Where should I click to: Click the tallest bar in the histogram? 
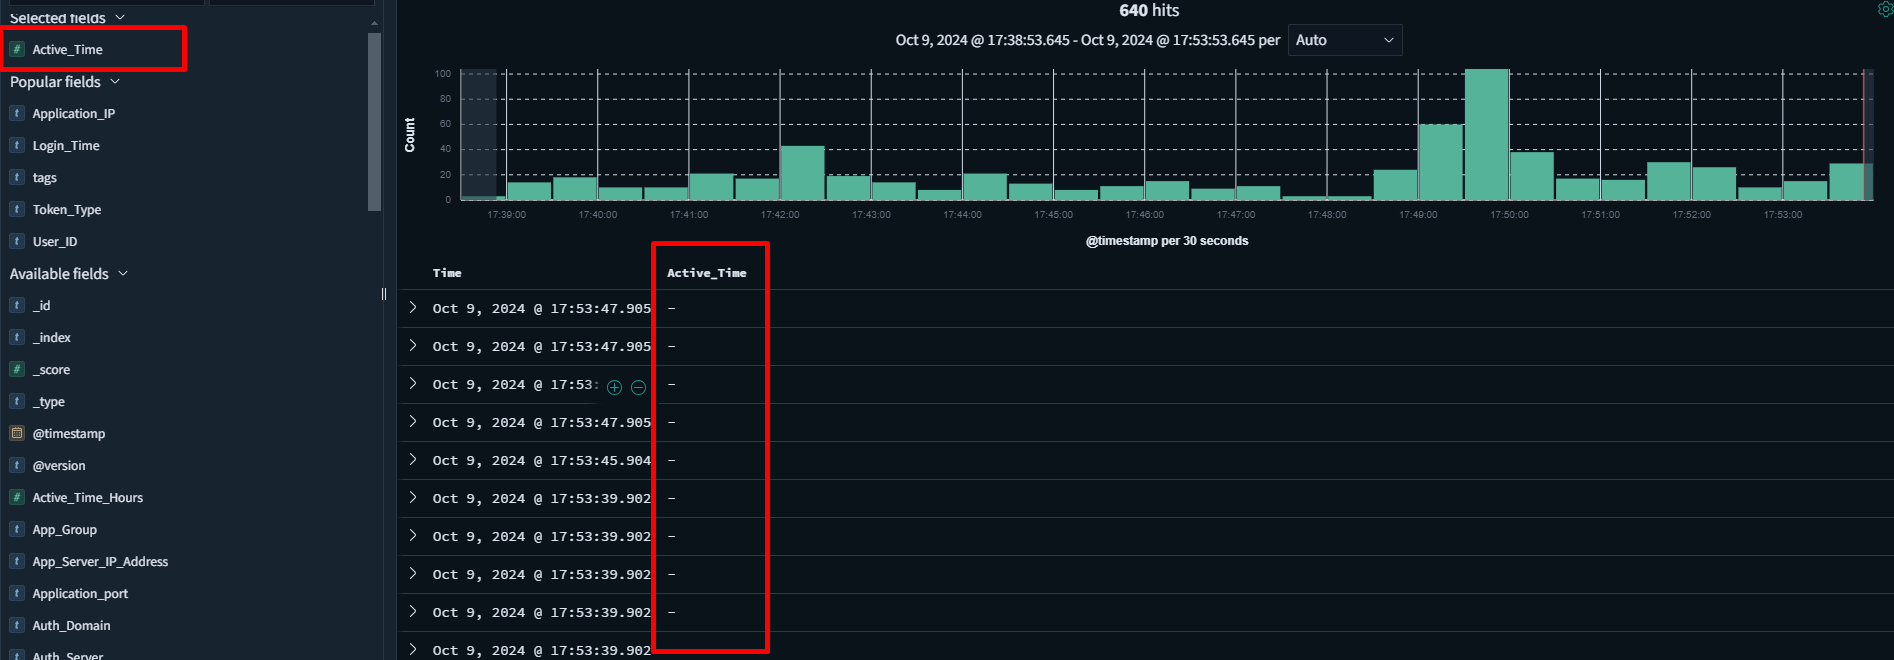point(1486,135)
